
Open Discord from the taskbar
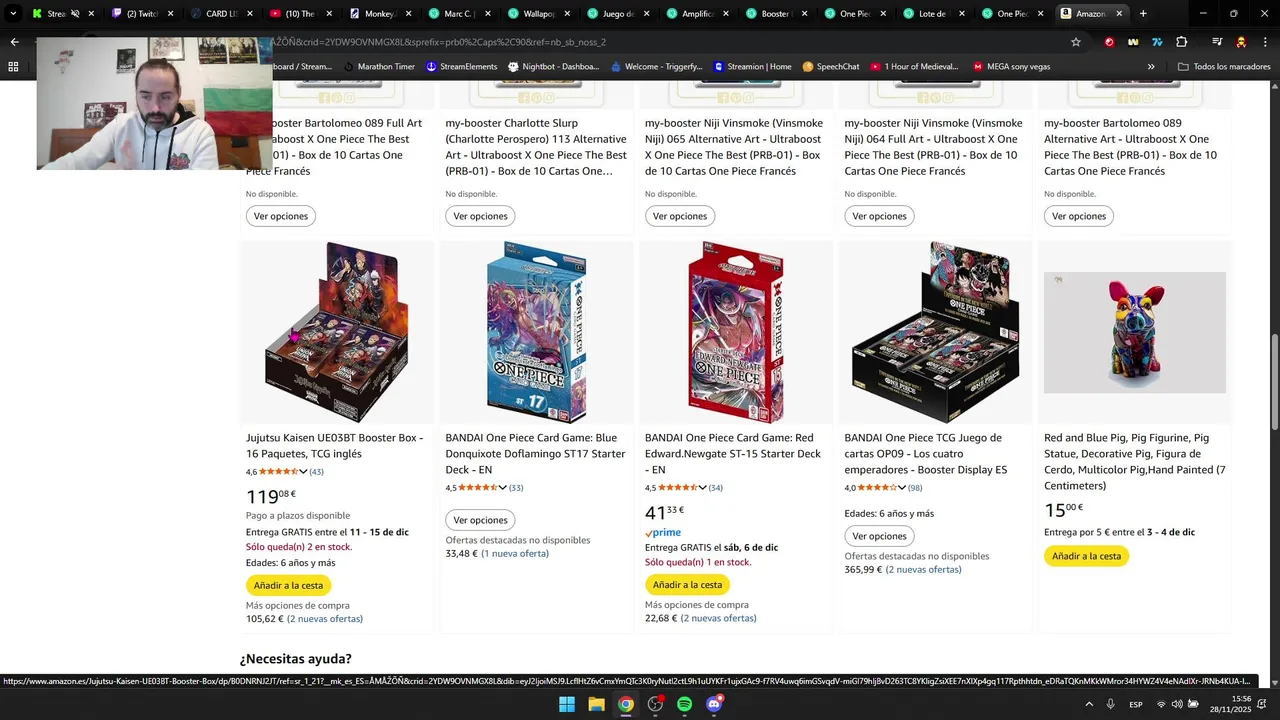714,704
